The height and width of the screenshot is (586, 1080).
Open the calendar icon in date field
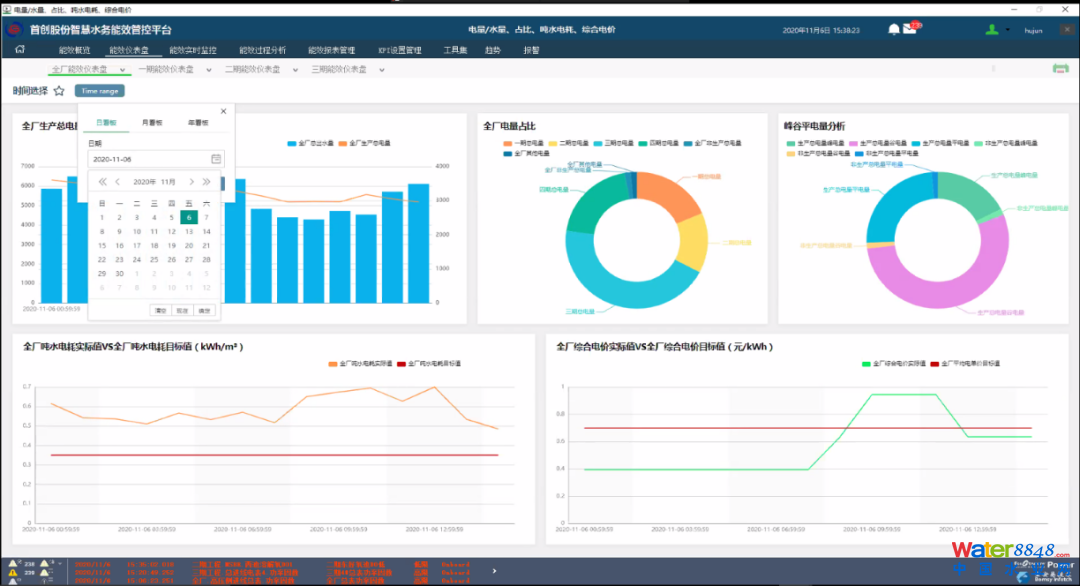point(216,159)
